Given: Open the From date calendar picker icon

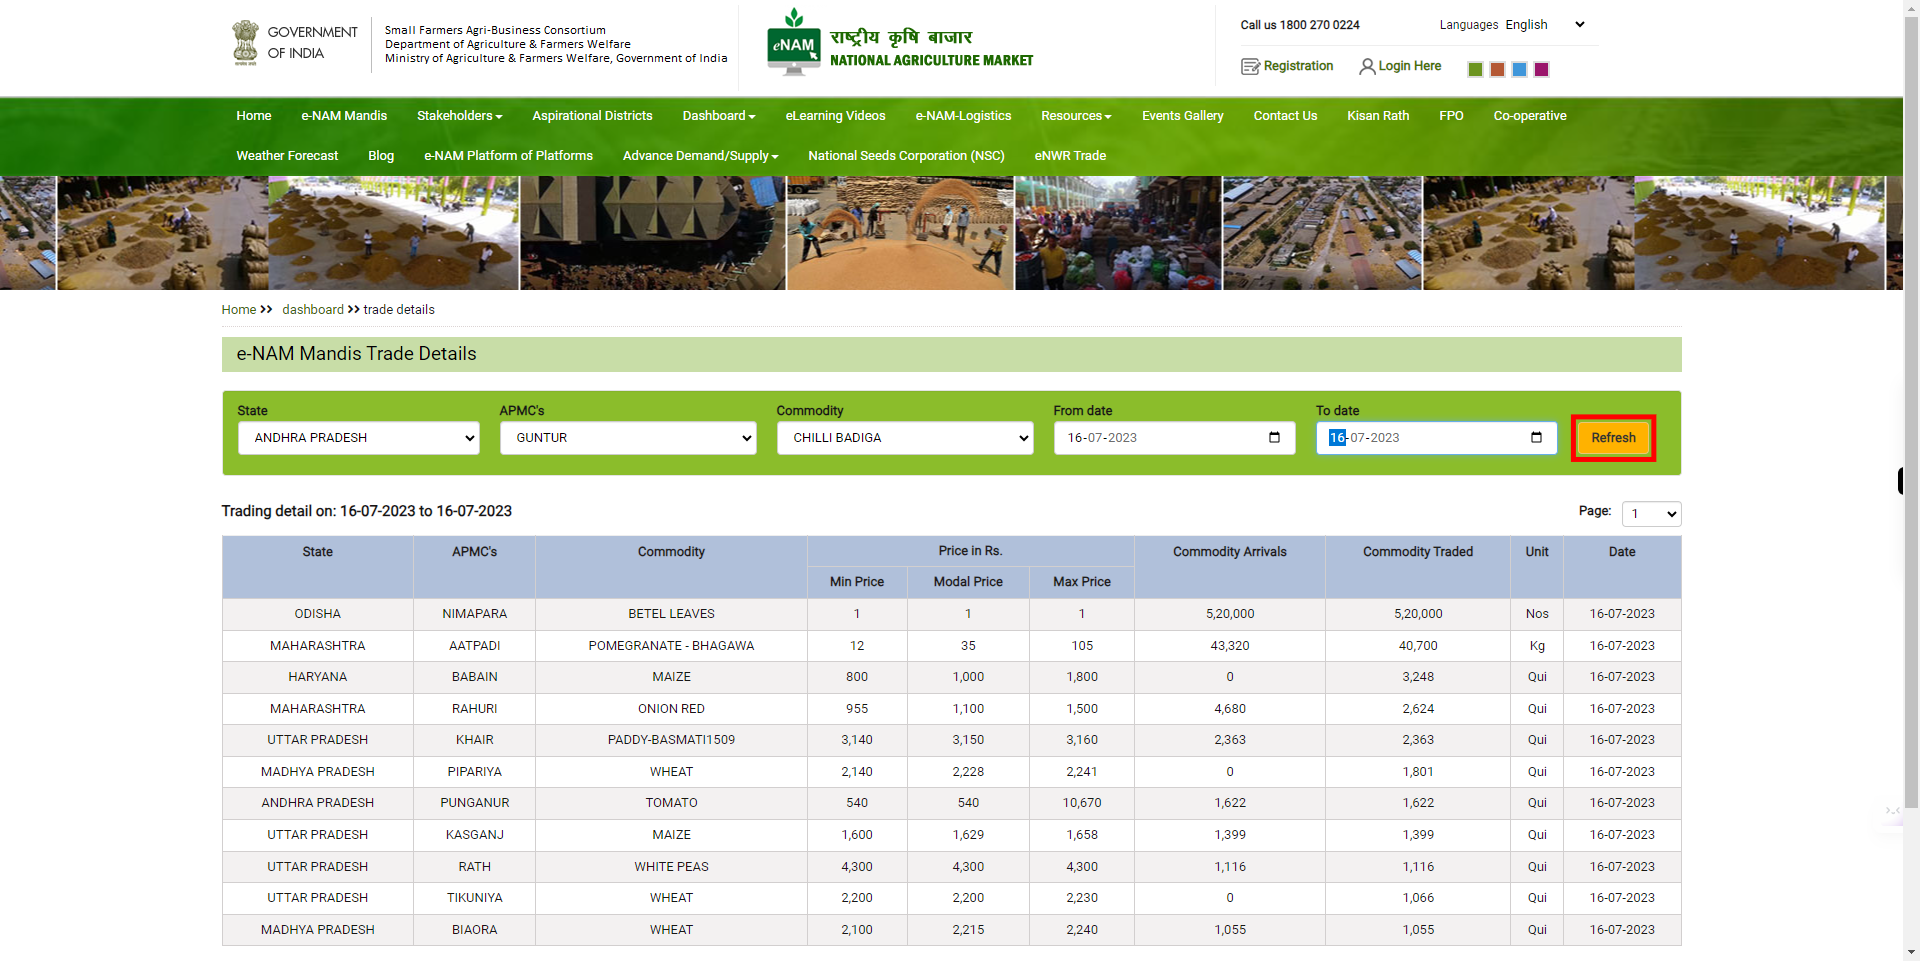Looking at the screenshot, I should tap(1274, 437).
